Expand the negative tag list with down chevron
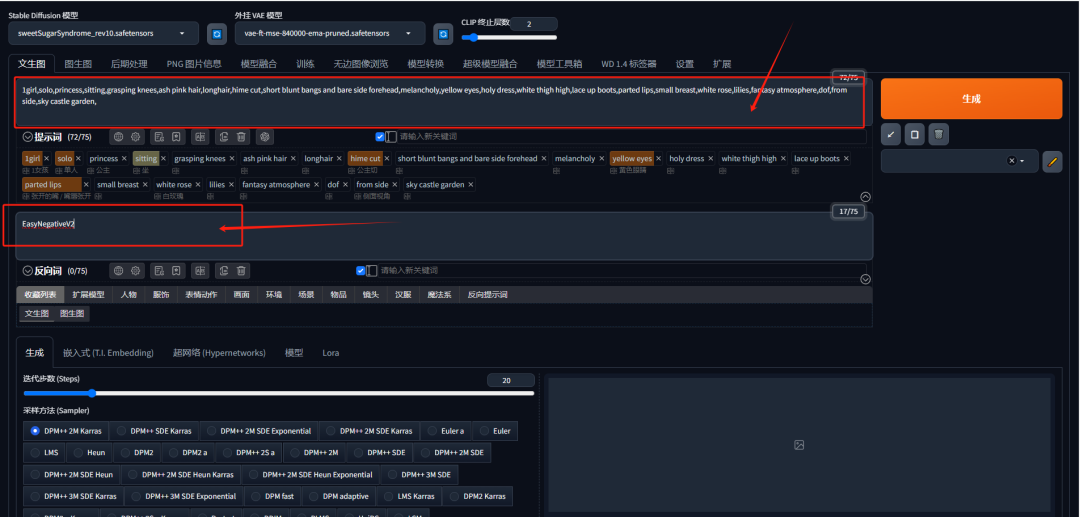Viewport: 1080px width, 517px height. [x=866, y=279]
